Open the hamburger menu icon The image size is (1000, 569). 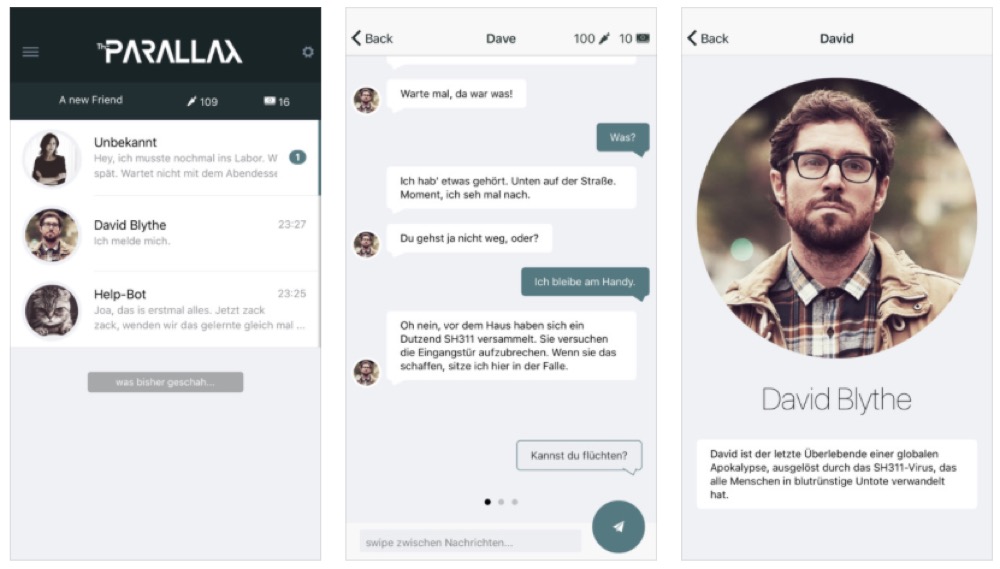point(31,52)
